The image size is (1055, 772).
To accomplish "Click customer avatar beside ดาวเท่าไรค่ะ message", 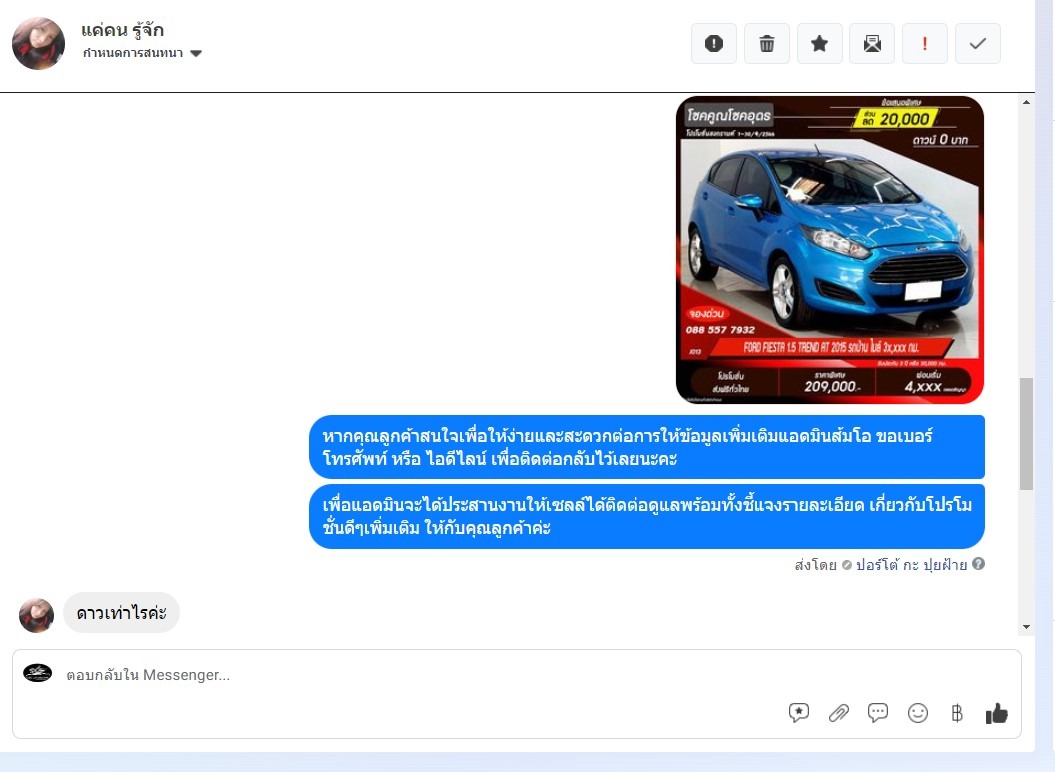I will click(x=36, y=615).
